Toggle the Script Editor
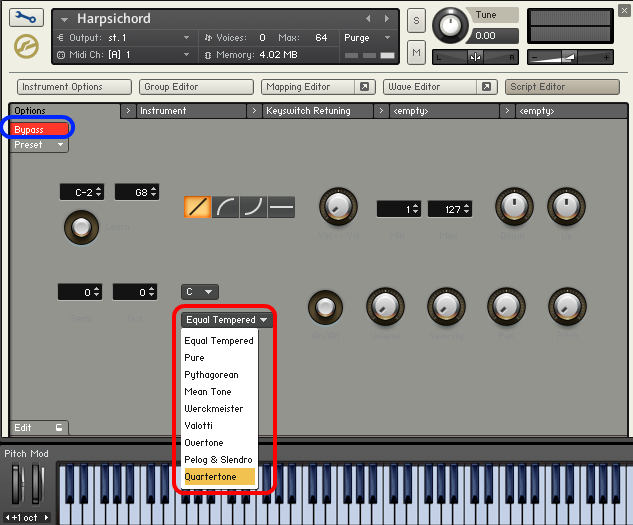Viewport: 633px width, 525px height. pos(562,87)
